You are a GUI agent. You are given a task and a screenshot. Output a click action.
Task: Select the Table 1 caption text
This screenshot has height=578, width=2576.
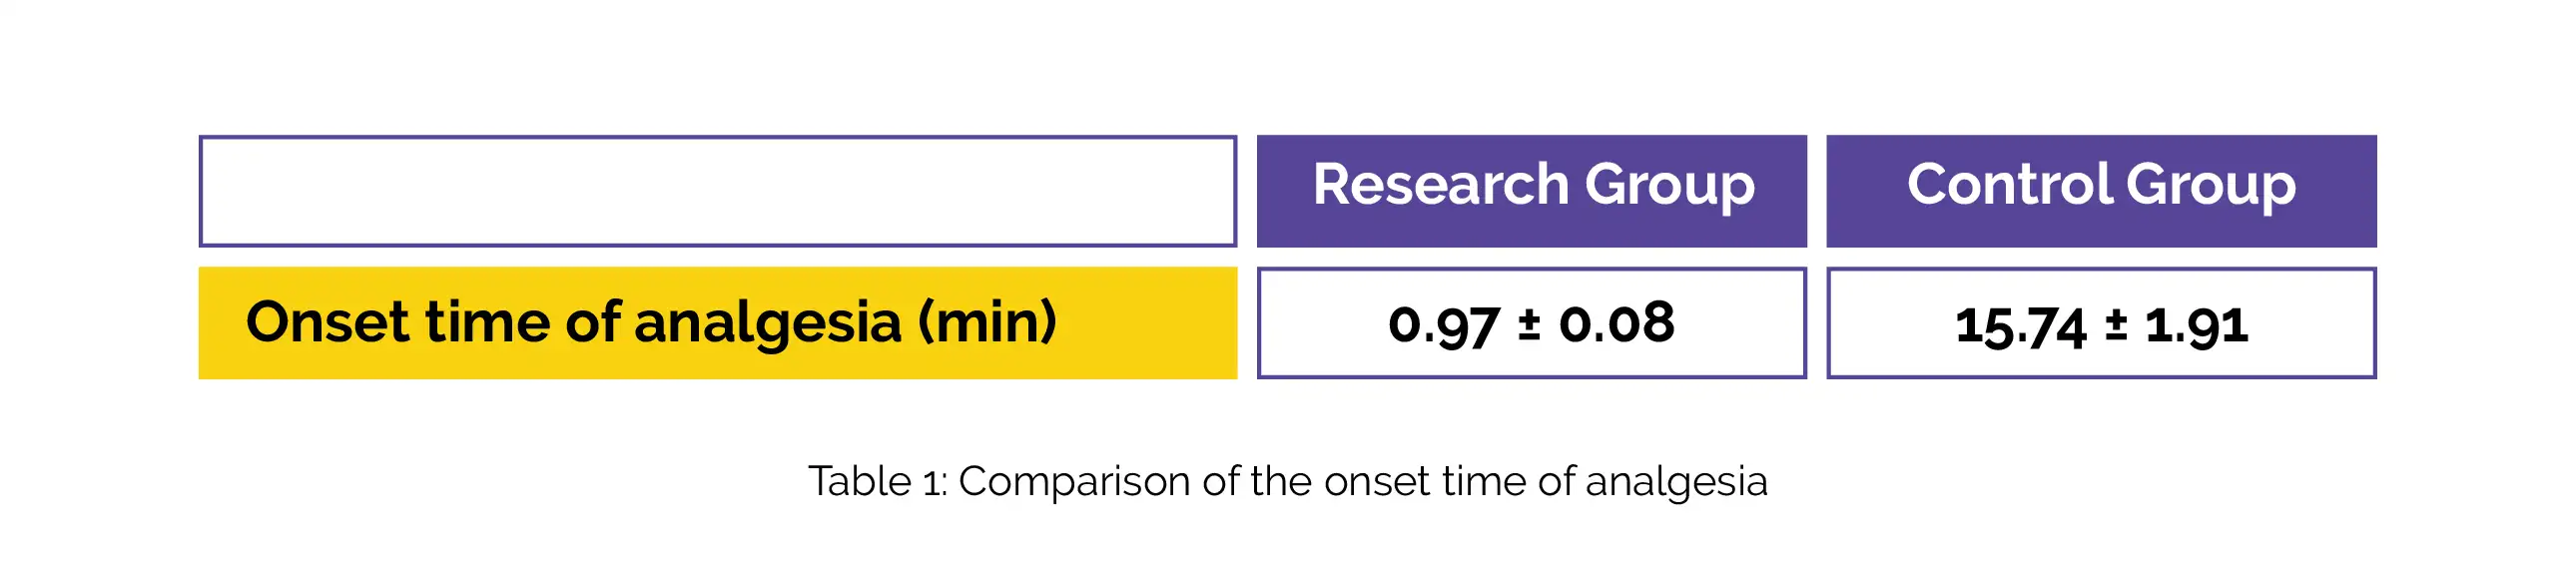click(1288, 482)
